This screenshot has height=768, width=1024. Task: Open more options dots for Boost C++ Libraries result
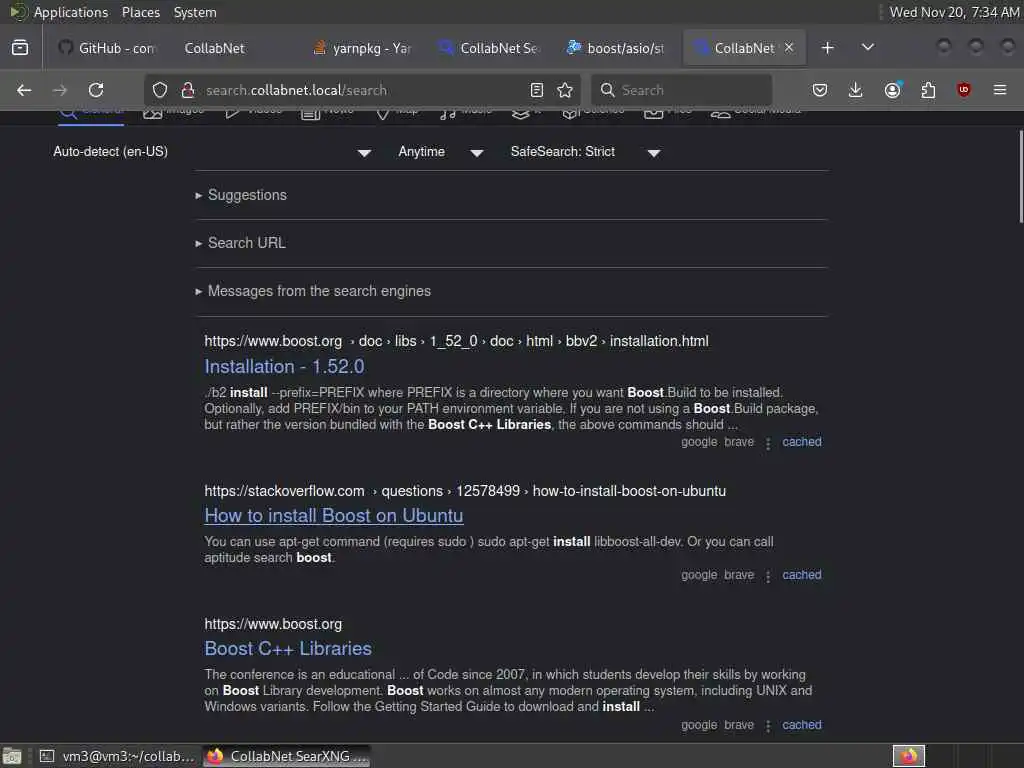(768, 726)
